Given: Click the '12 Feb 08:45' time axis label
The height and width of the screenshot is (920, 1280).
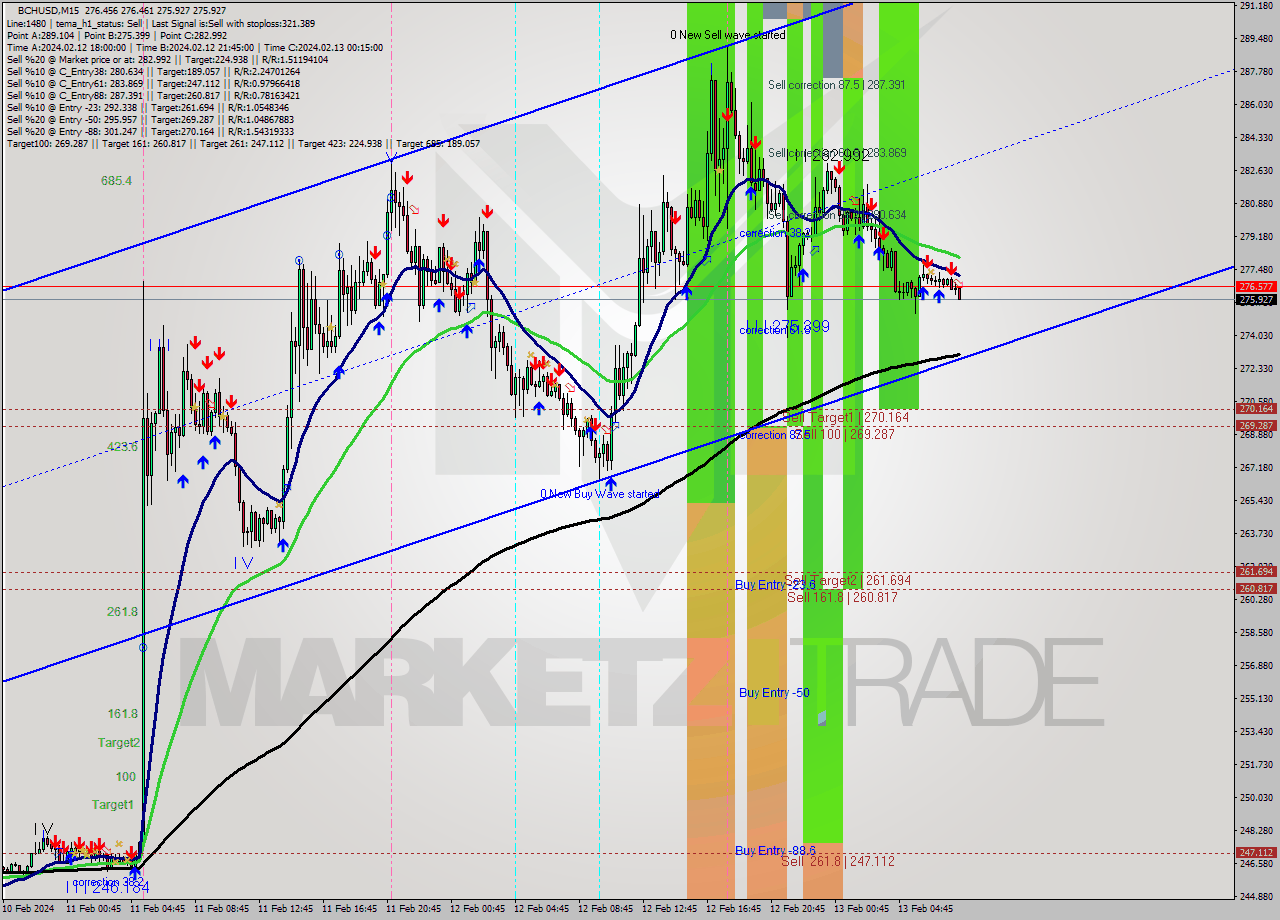Looking at the screenshot, I should point(604,909).
